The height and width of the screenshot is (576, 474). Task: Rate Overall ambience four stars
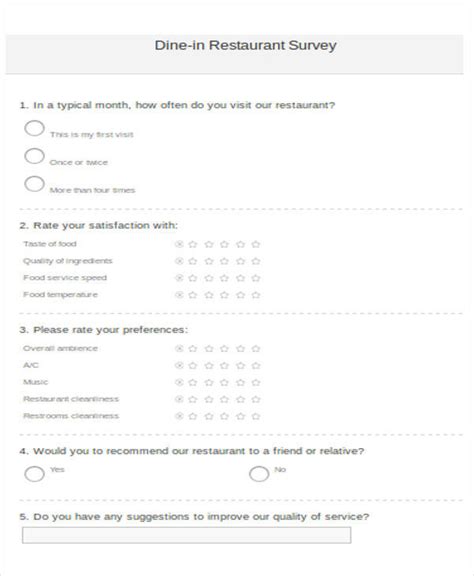click(x=241, y=349)
